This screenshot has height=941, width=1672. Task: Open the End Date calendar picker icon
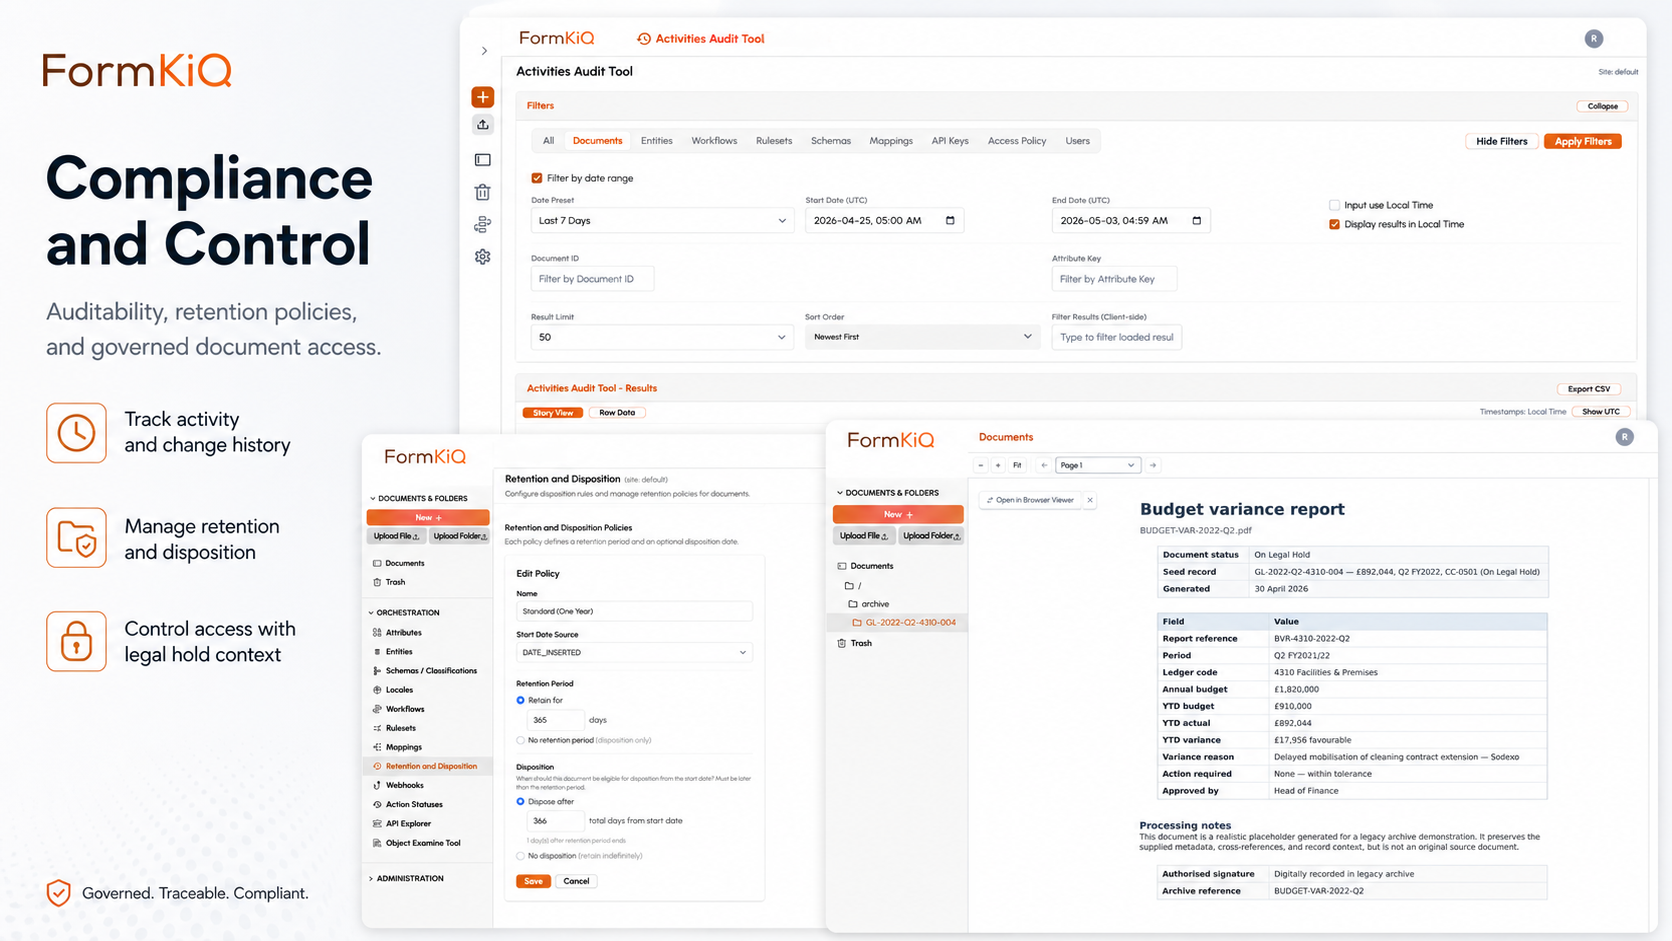pos(1197,220)
